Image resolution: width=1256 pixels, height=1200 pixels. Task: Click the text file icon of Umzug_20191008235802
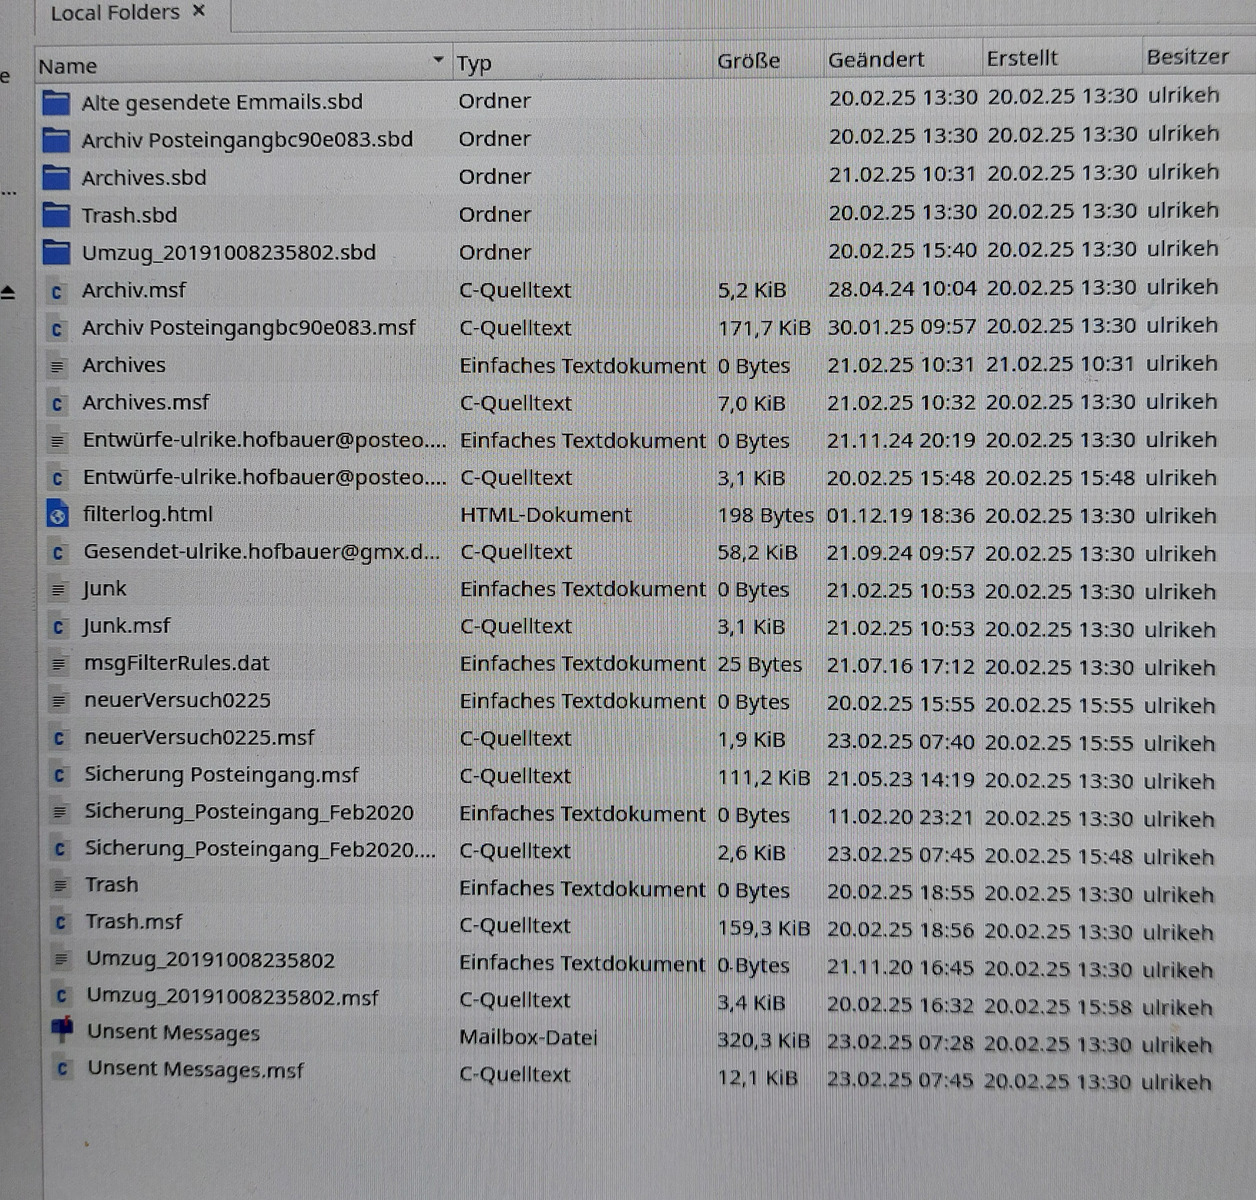click(61, 960)
